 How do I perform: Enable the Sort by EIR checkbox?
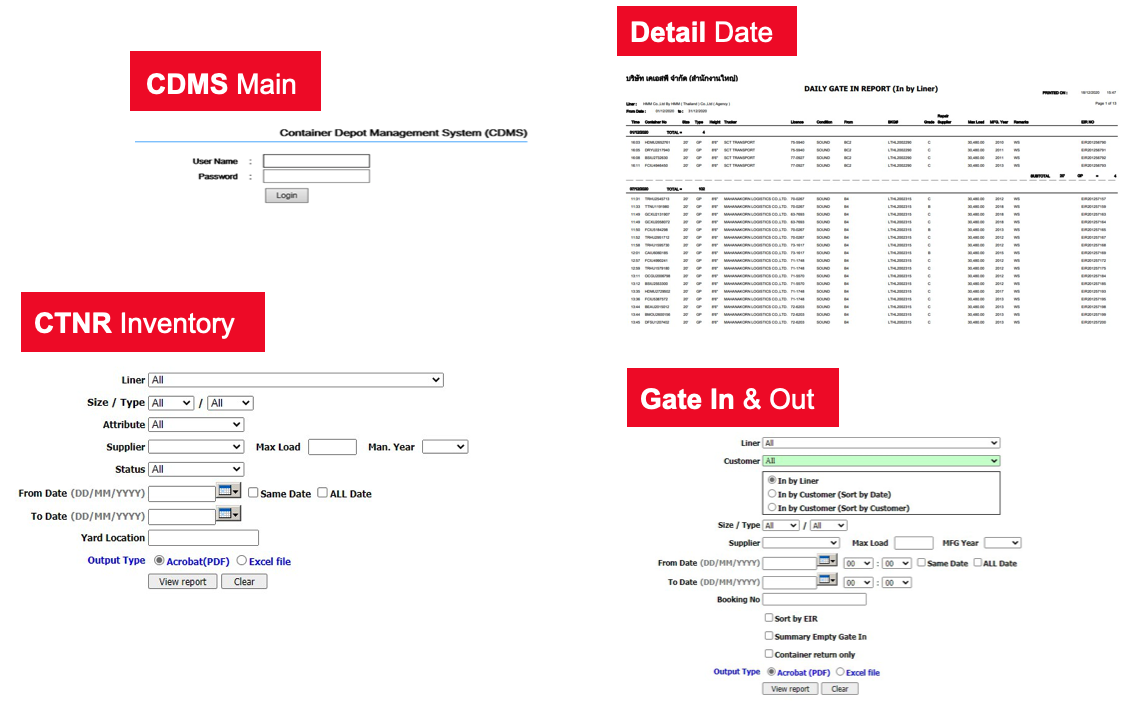pos(768,617)
